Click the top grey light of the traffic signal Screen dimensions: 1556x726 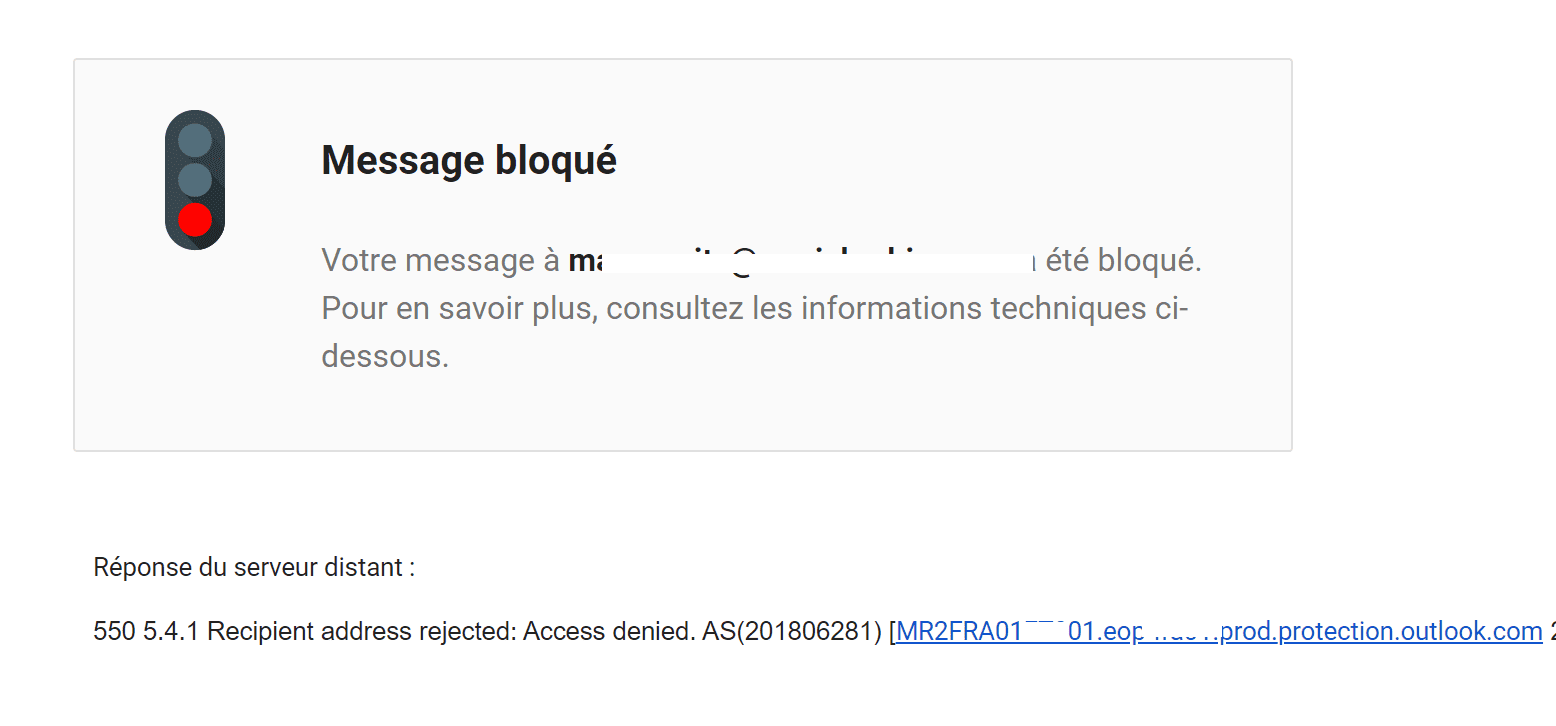click(x=195, y=141)
